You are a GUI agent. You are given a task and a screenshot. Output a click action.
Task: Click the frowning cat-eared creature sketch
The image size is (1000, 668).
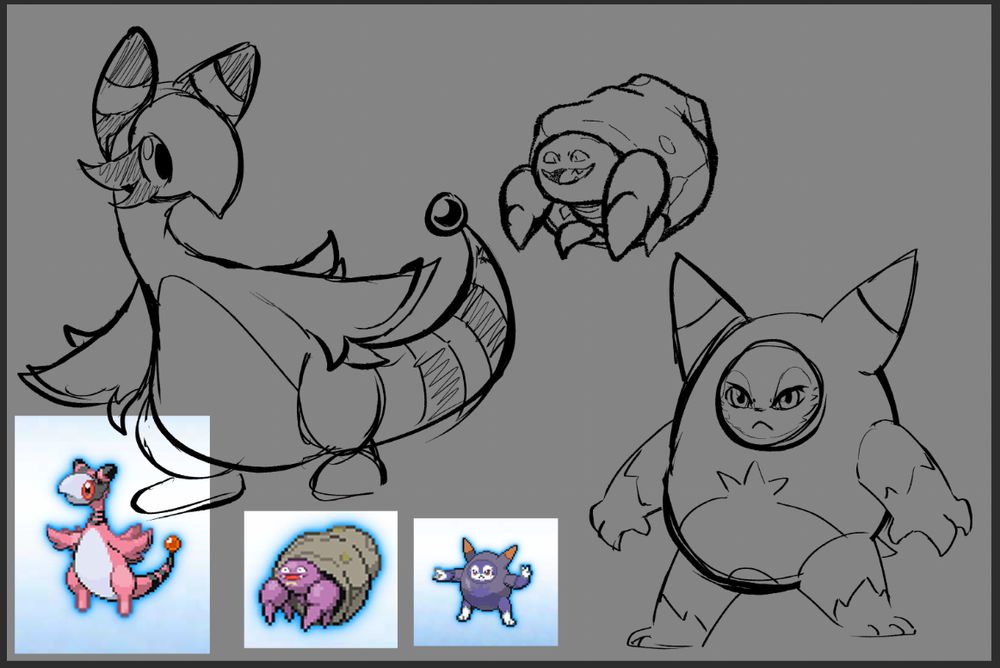tap(781, 450)
